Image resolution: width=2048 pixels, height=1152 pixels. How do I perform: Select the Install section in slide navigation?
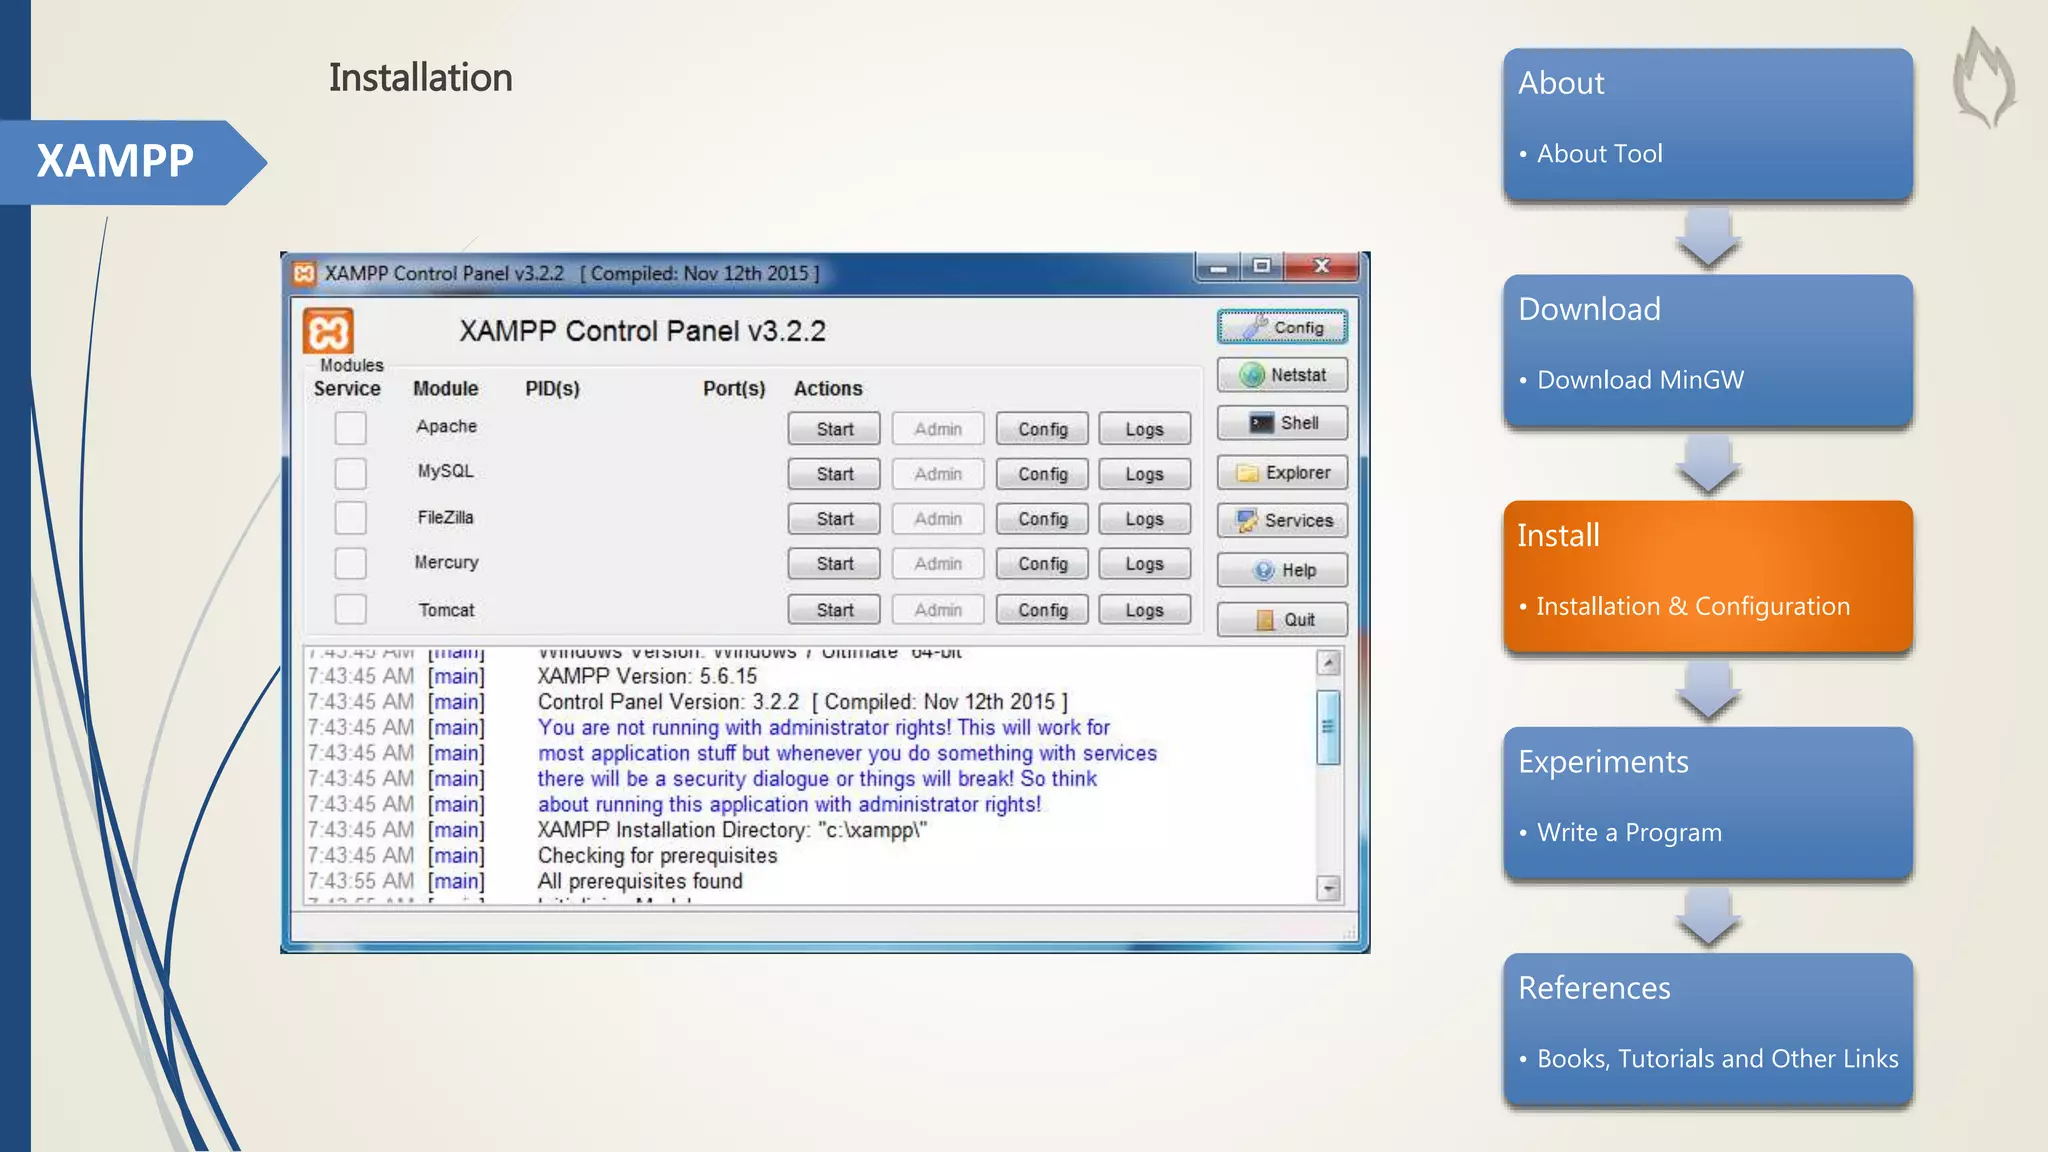pyautogui.click(x=1707, y=577)
